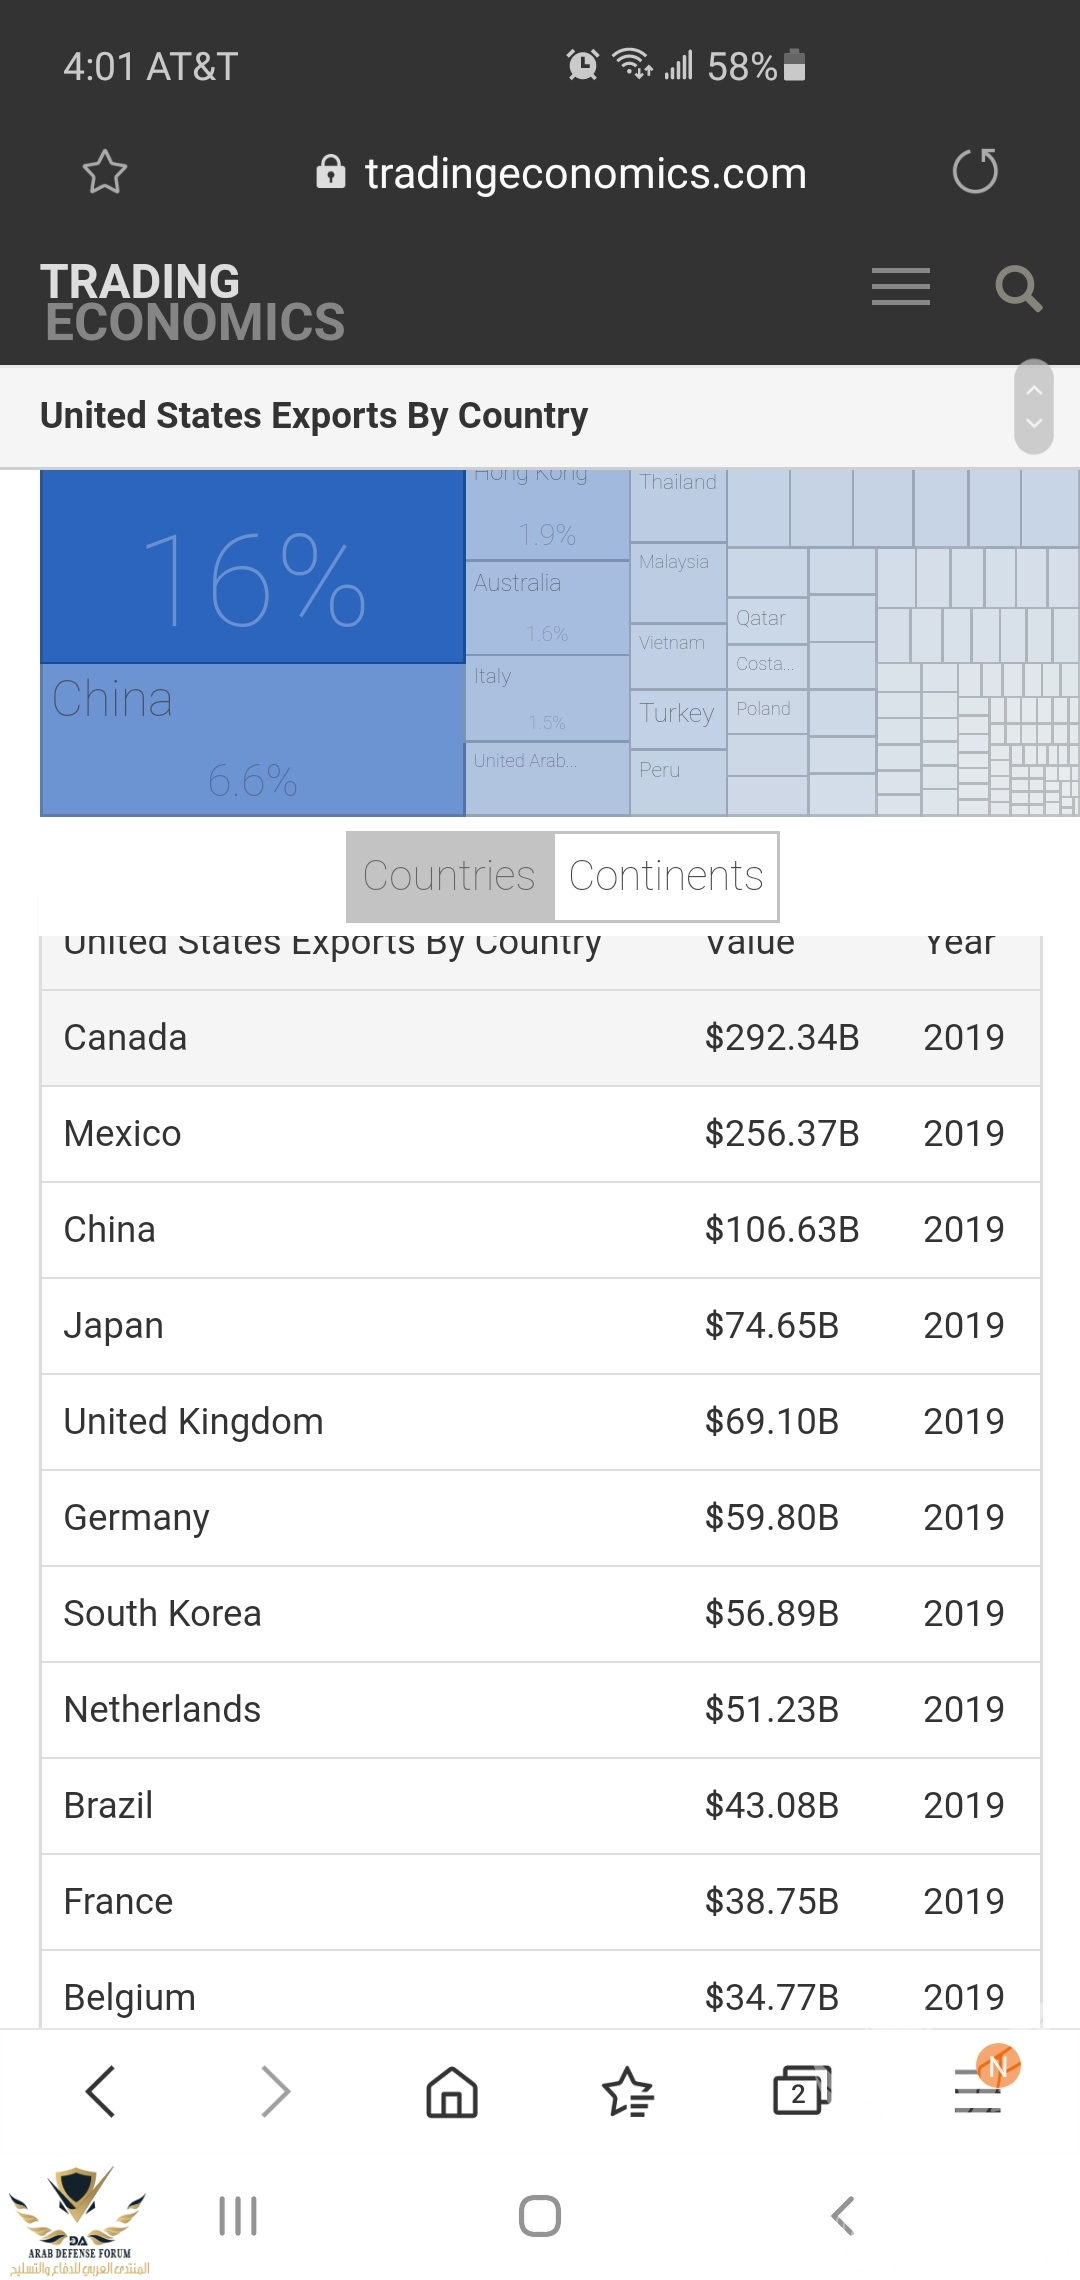Image resolution: width=1080 pixels, height=2280 pixels.
Task: Open browser bookmarks list
Action: (x=627, y=2091)
